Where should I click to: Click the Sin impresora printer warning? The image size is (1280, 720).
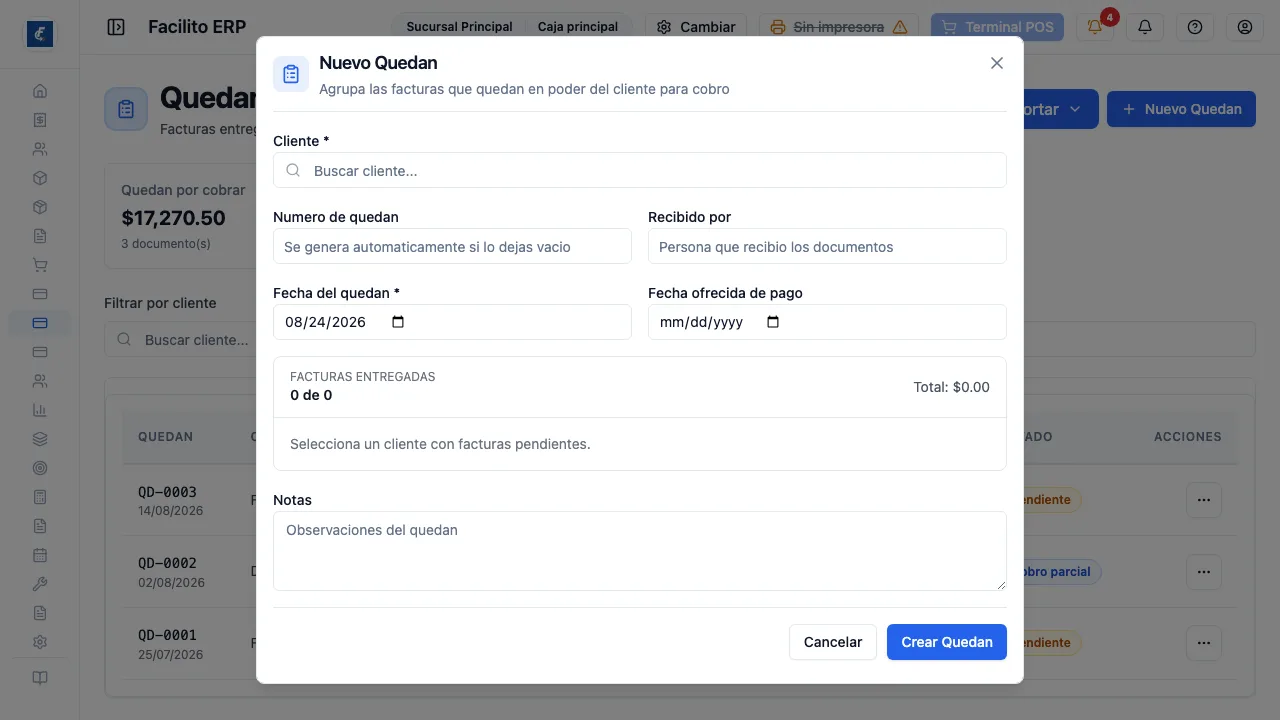(x=840, y=27)
